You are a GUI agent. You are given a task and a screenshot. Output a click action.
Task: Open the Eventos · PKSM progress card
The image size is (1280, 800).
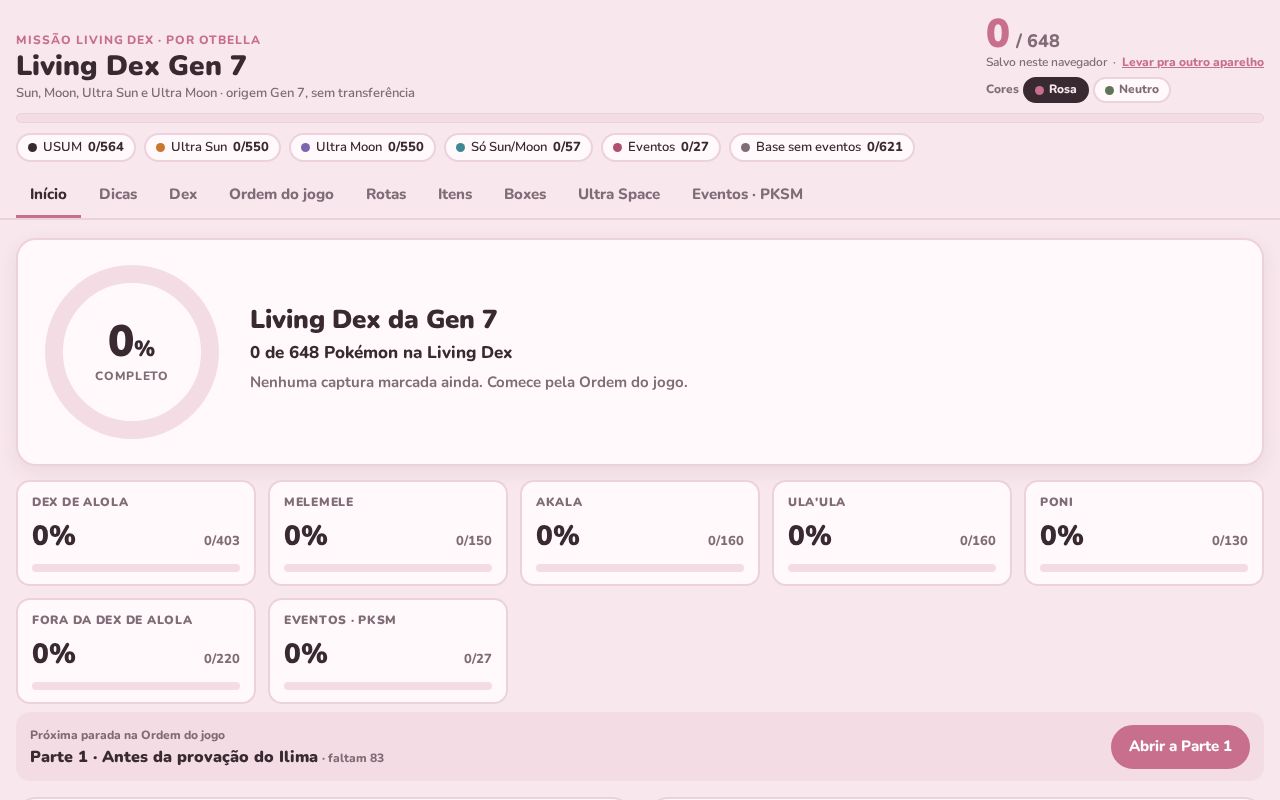click(x=388, y=651)
